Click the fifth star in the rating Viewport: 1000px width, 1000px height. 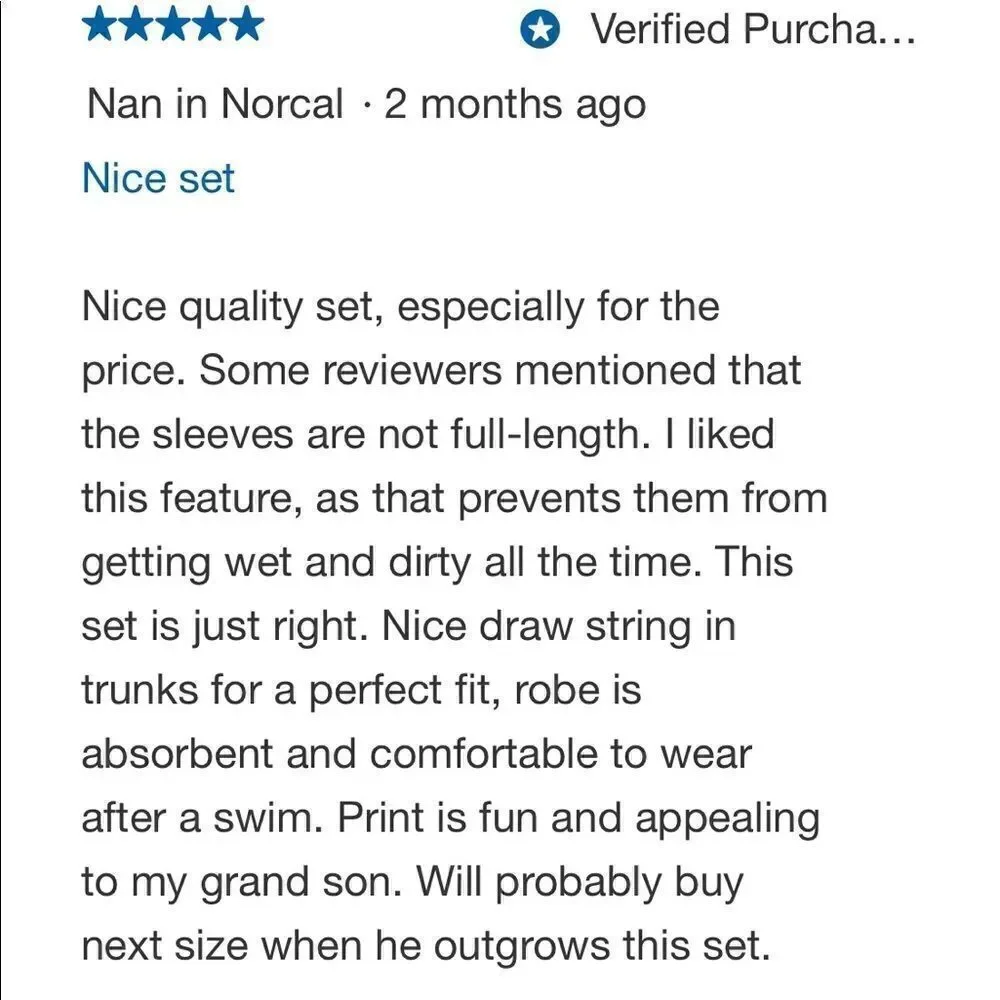(x=246, y=26)
